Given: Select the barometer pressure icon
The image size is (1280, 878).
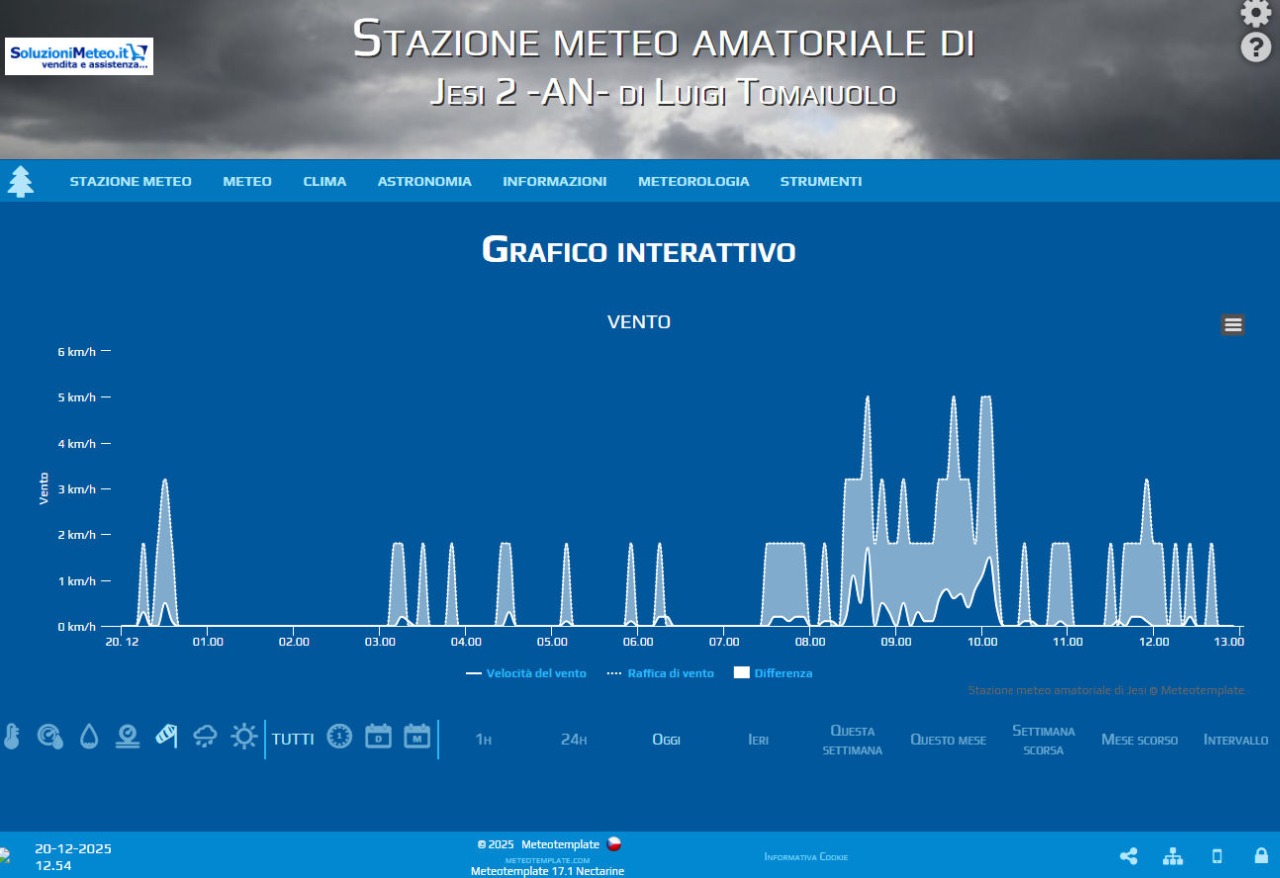Looking at the screenshot, I should tap(127, 737).
